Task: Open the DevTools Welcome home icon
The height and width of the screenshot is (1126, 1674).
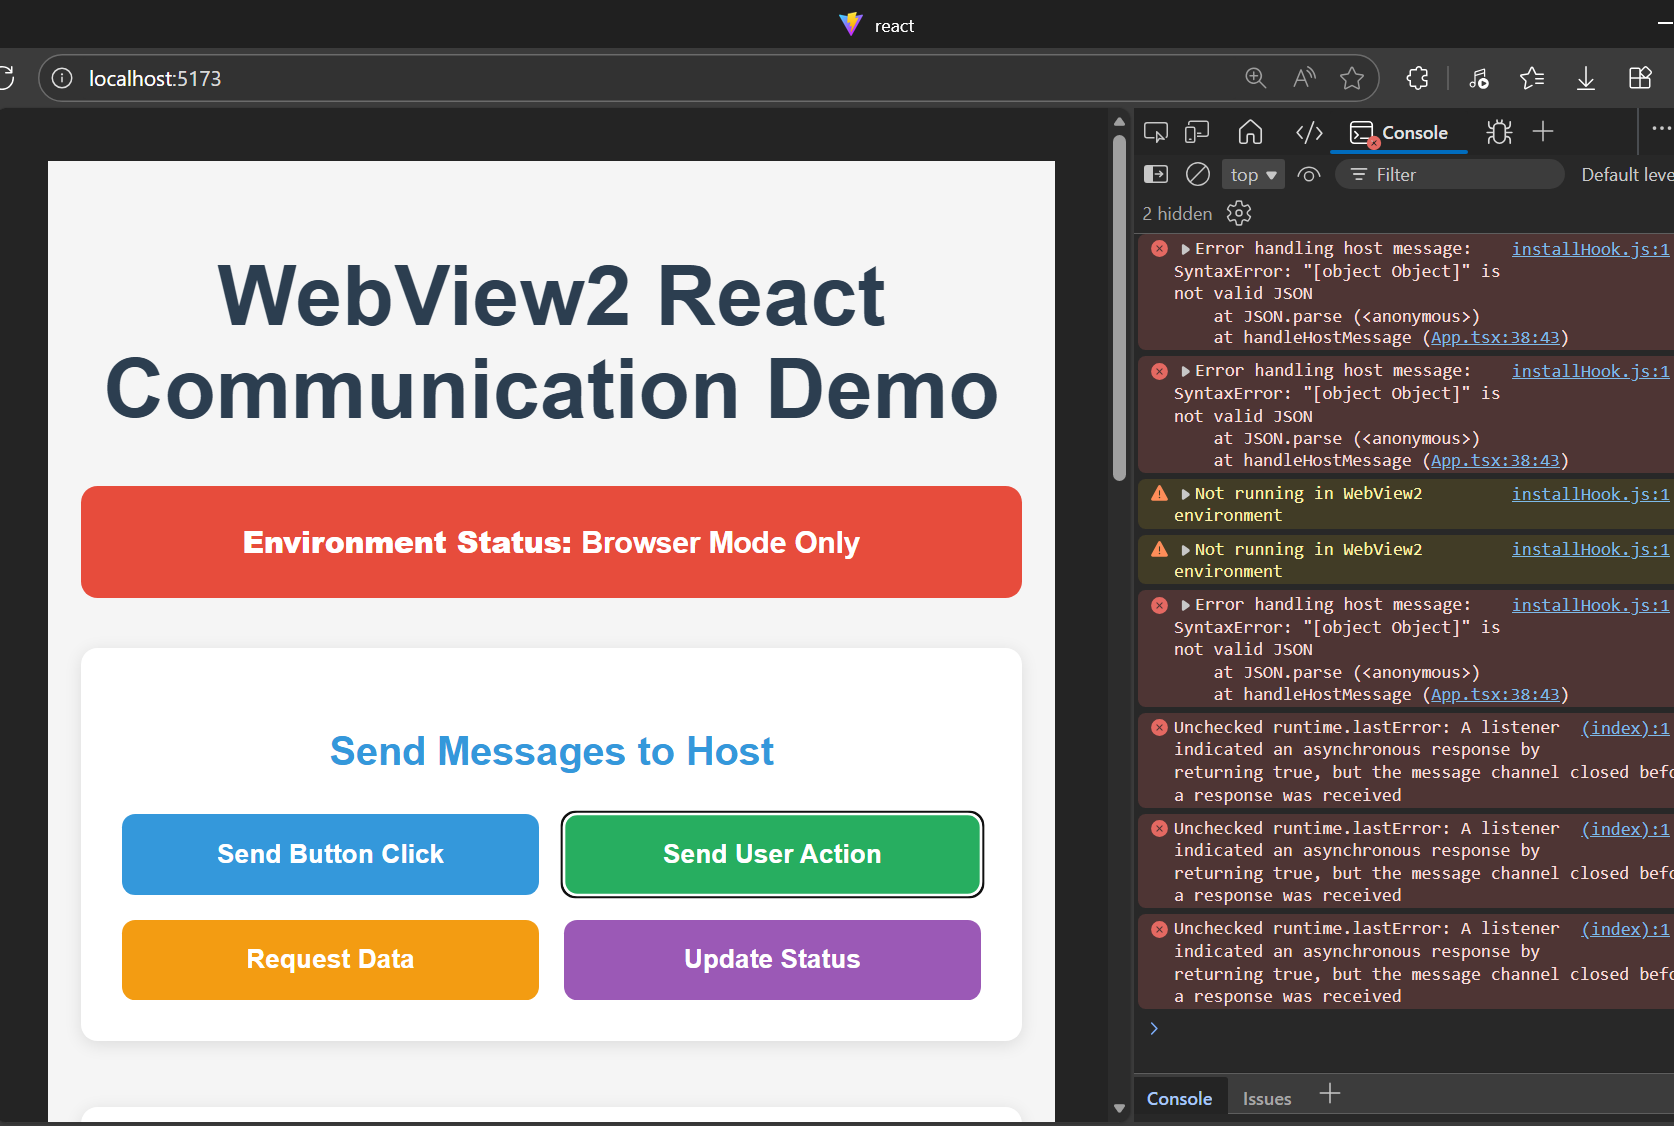Action: pyautogui.click(x=1250, y=132)
